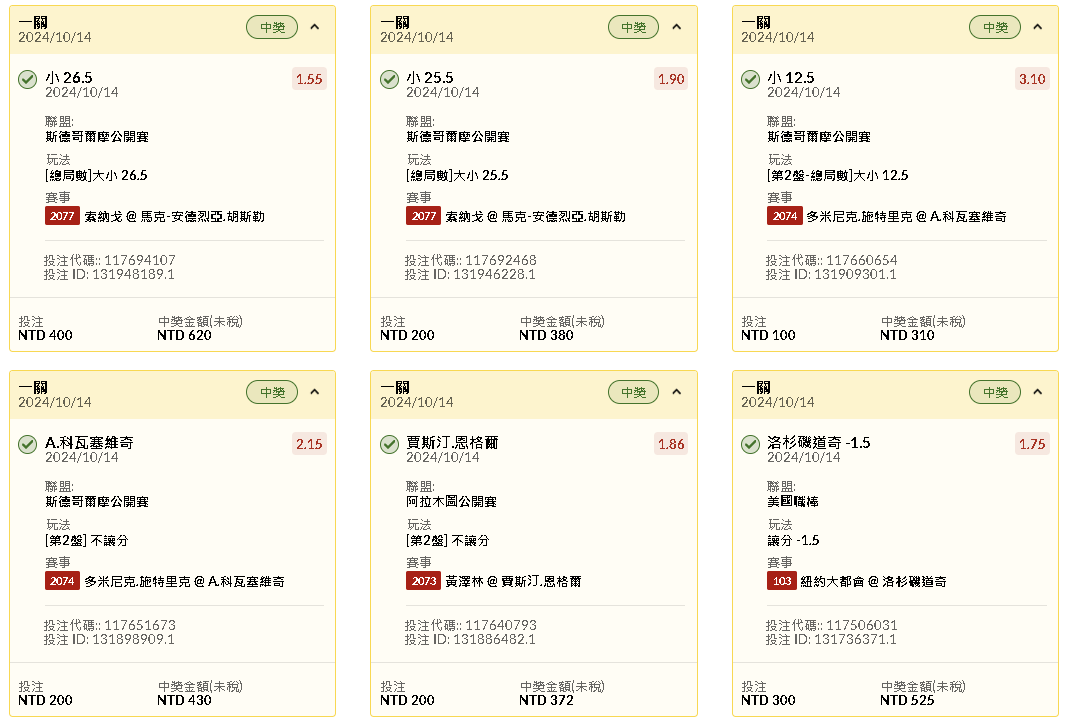Select the 2.15 odds tag
The height and width of the screenshot is (725, 1072).
coord(309,444)
